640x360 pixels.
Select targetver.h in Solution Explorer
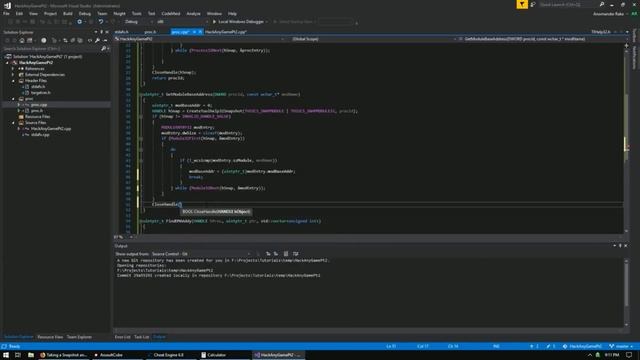coord(41,93)
